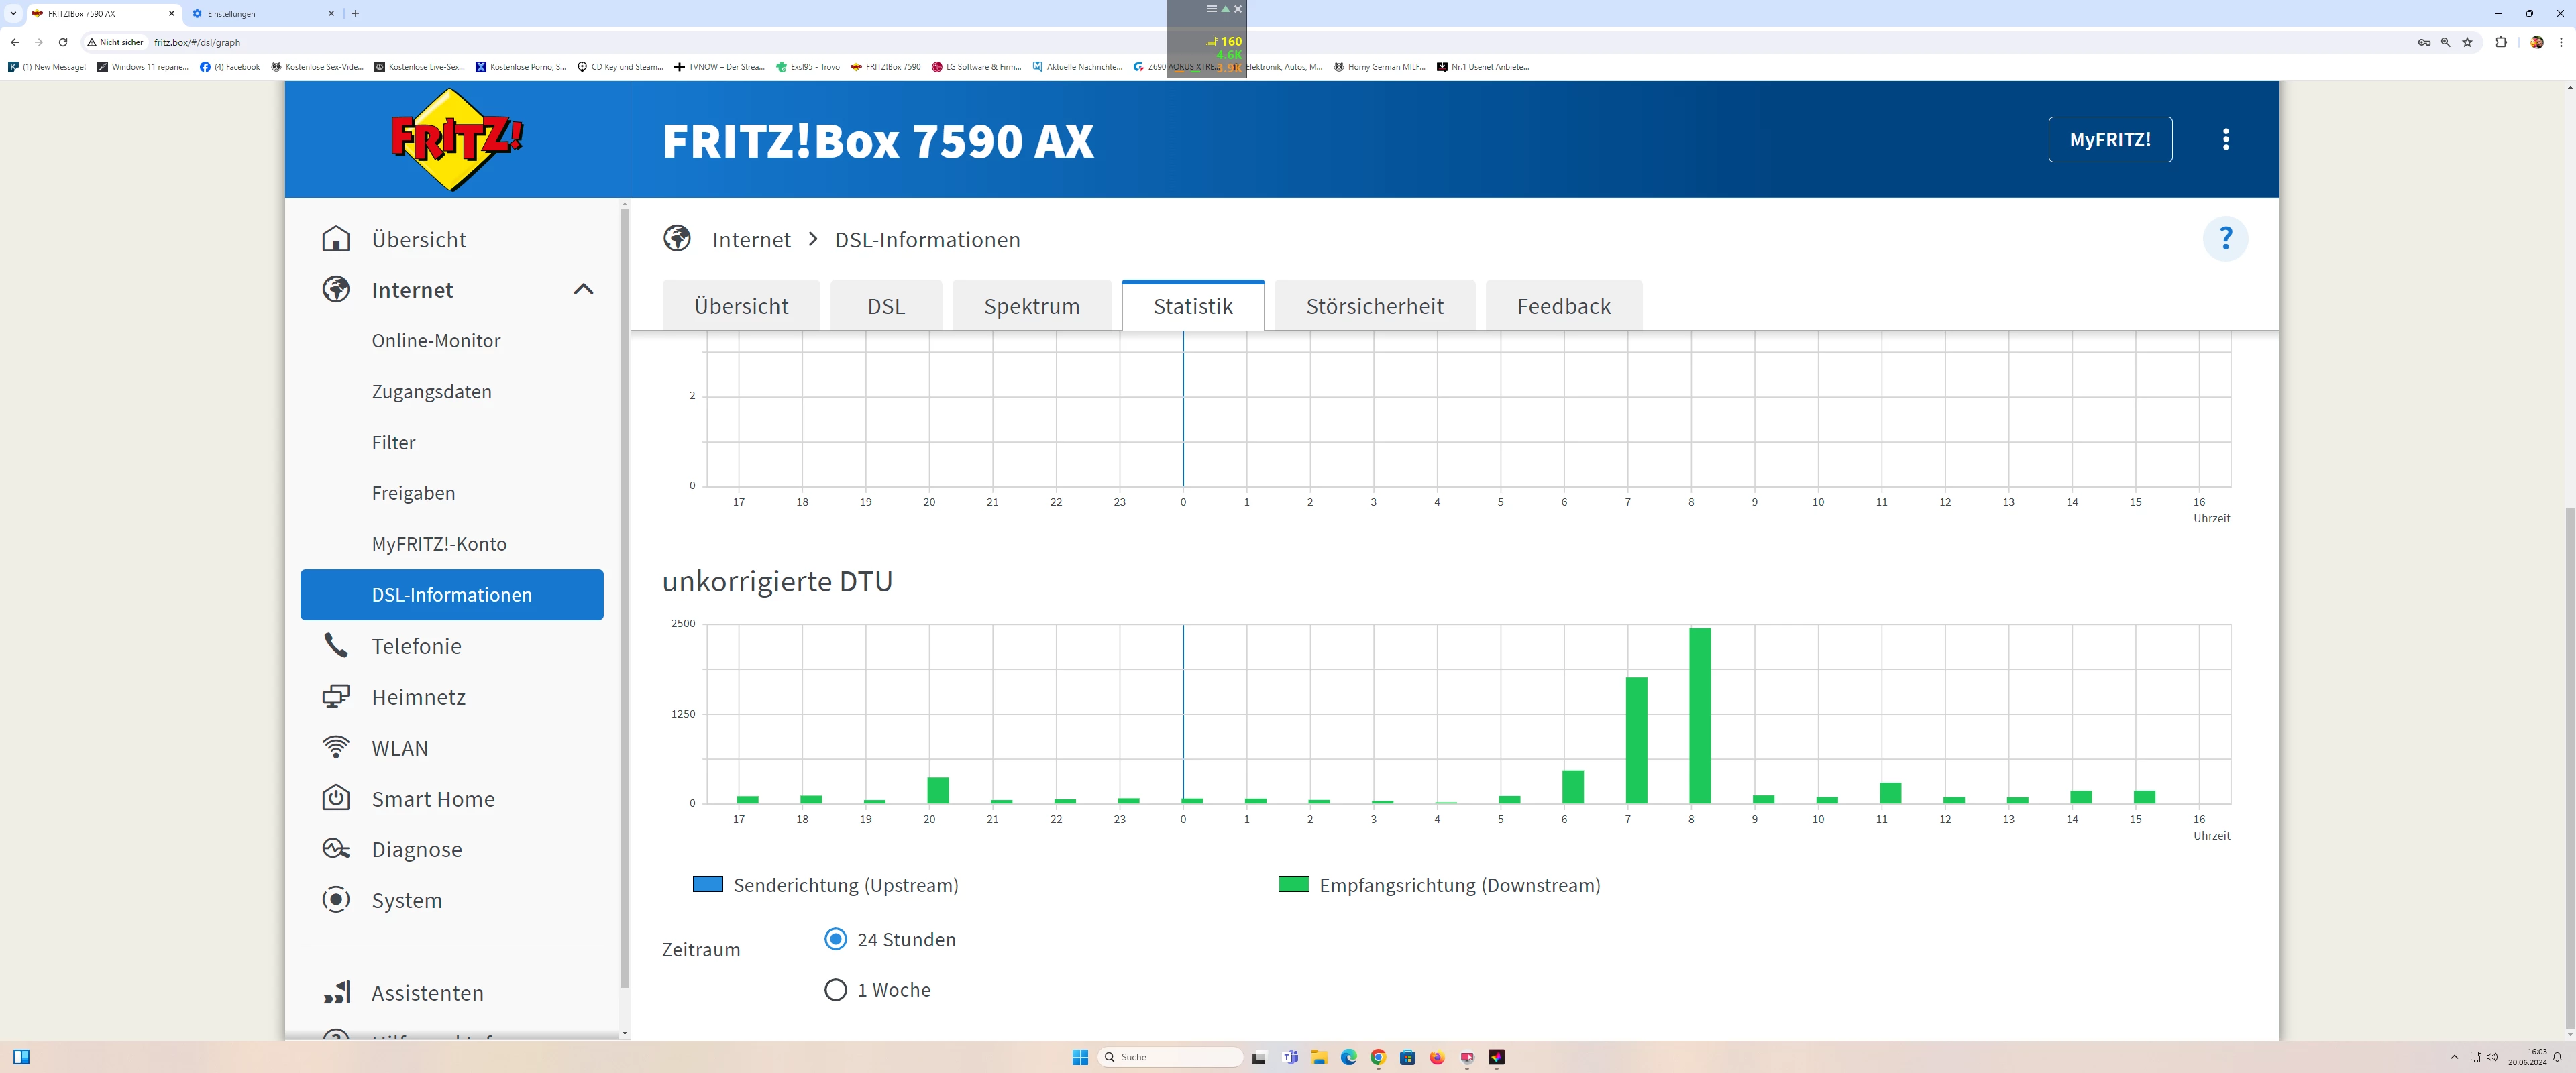The image size is (2576, 1073).
Task: Open the Störsicherheit tab
Action: (x=1374, y=306)
